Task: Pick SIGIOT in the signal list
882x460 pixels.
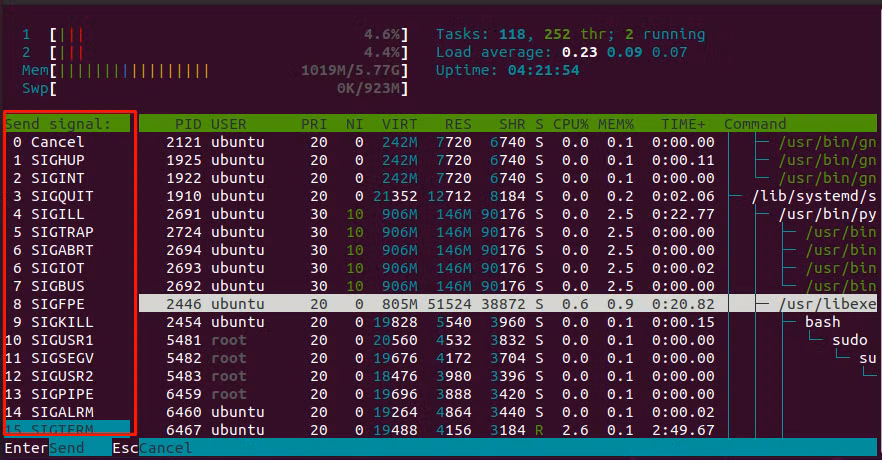Action: coord(68,268)
